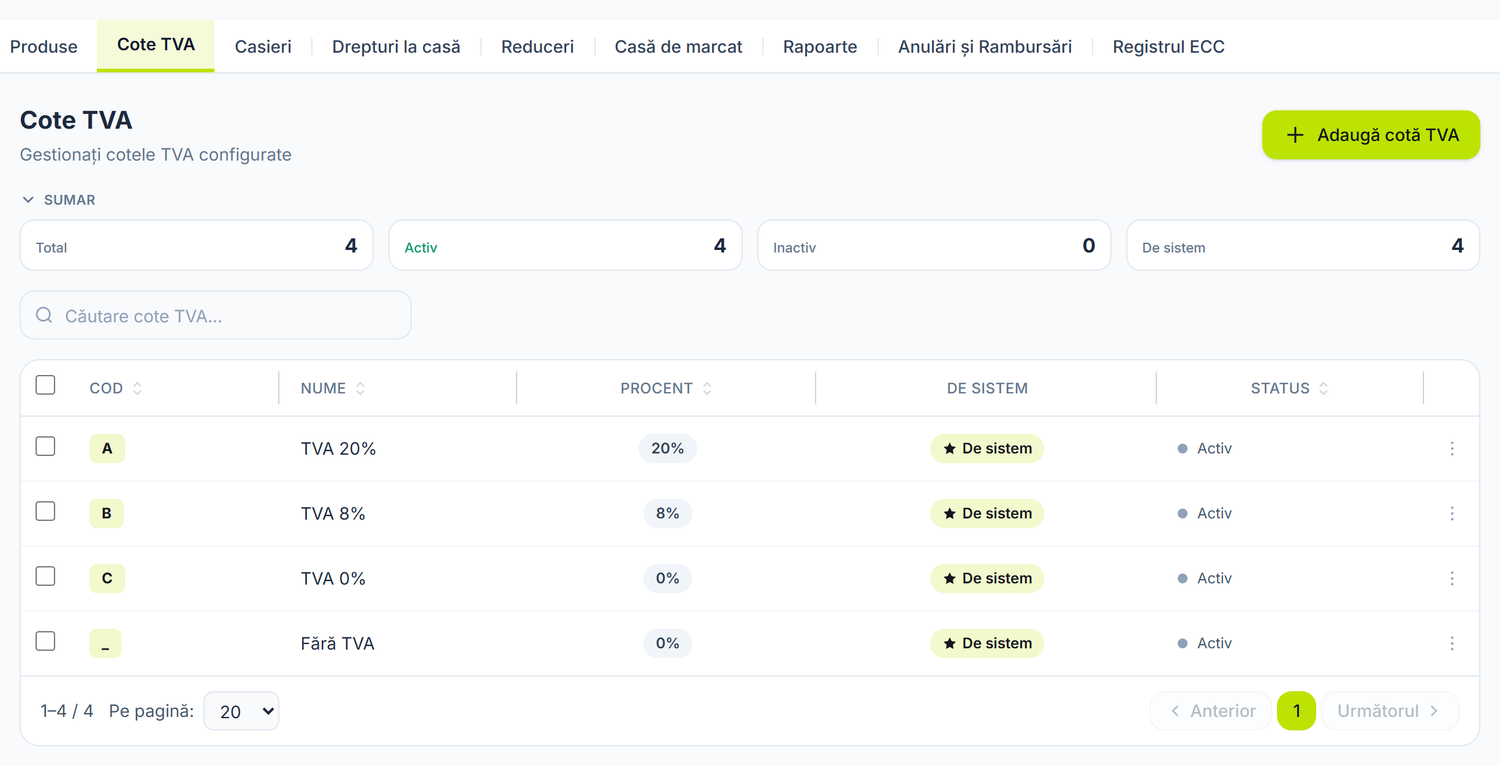Switch to the Produse tab
1500x766 pixels.
(44, 47)
